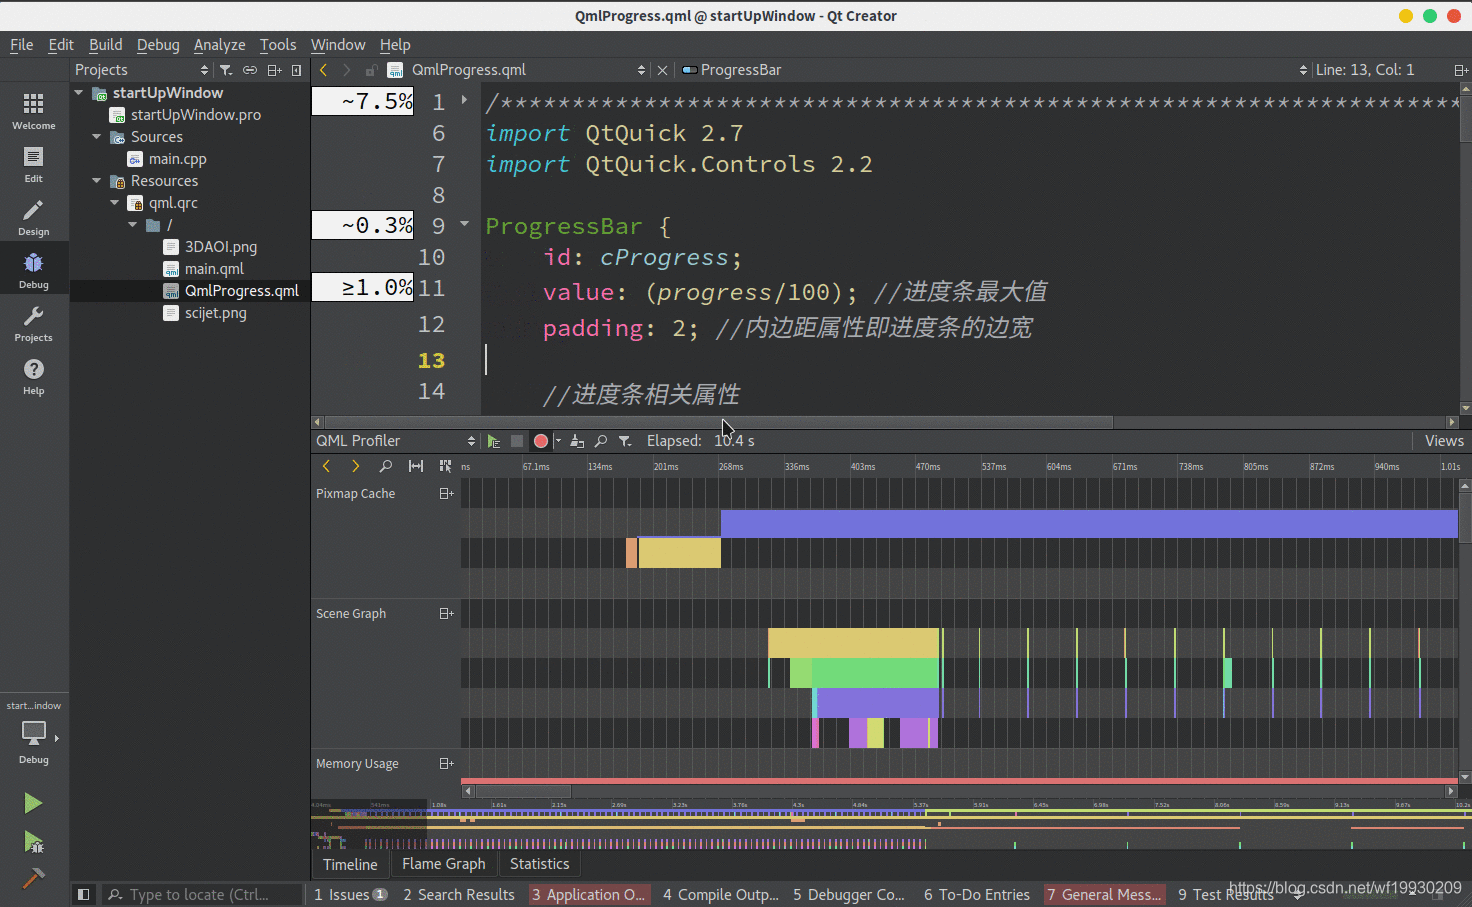Open the File menu
The height and width of the screenshot is (907, 1472).
pos(21,45)
